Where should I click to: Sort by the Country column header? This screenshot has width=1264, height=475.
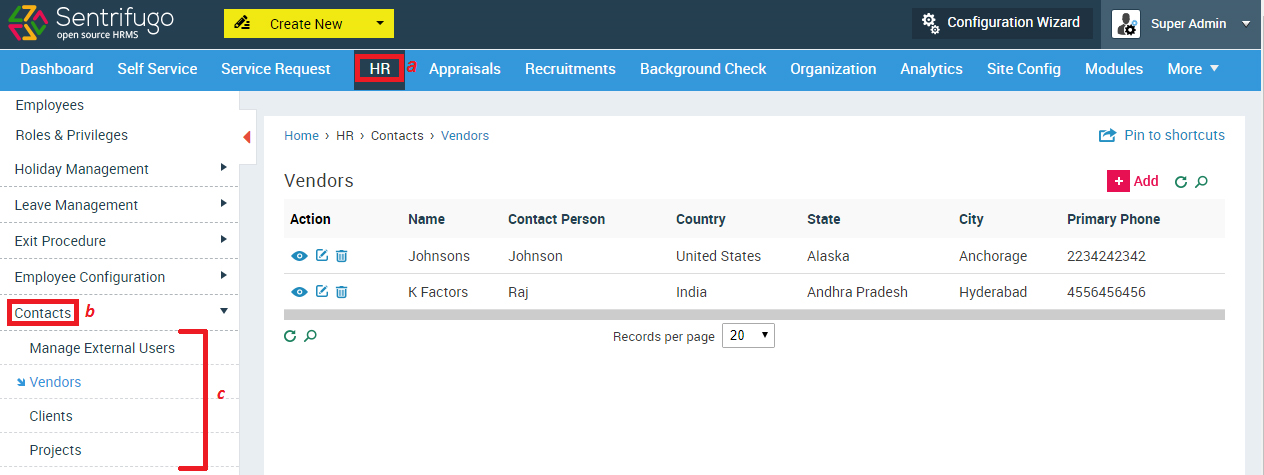coord(701,219)
